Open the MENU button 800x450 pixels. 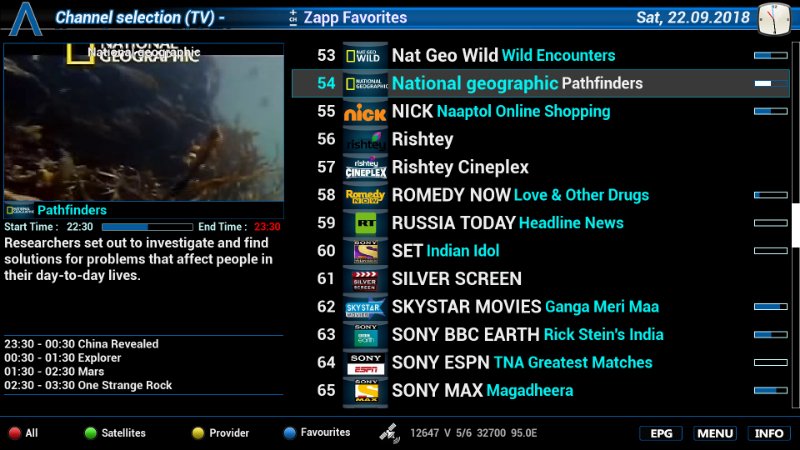point(715,433)
